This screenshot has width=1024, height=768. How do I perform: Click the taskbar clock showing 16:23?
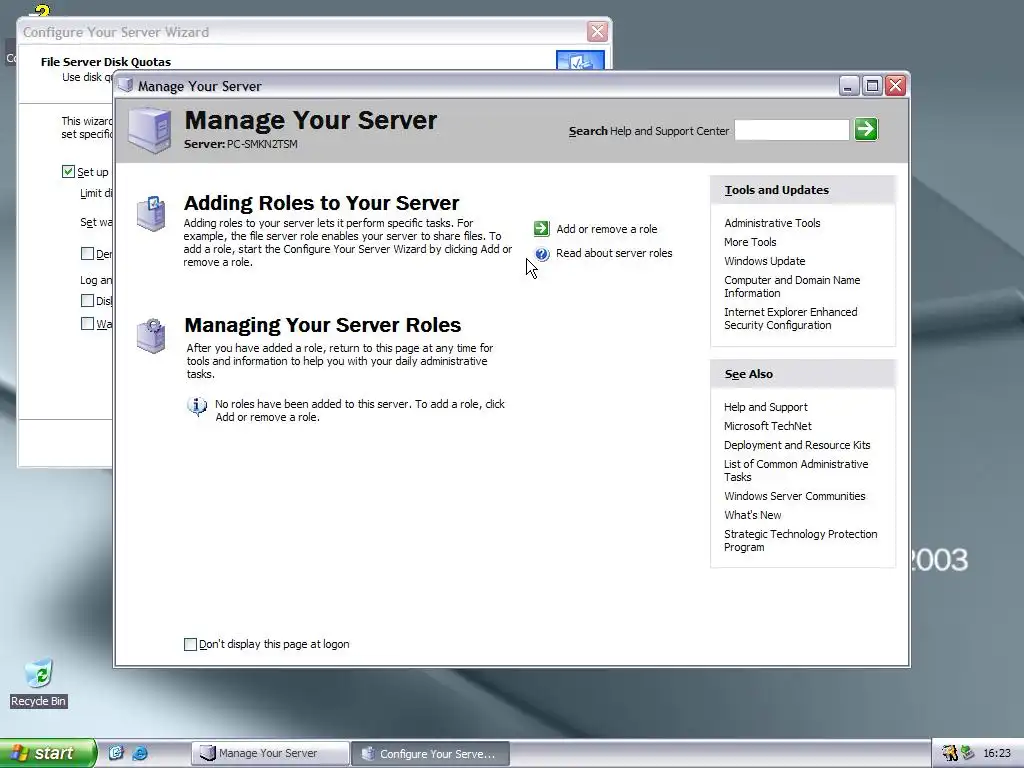pyautogui.click(x=997, y=753)
